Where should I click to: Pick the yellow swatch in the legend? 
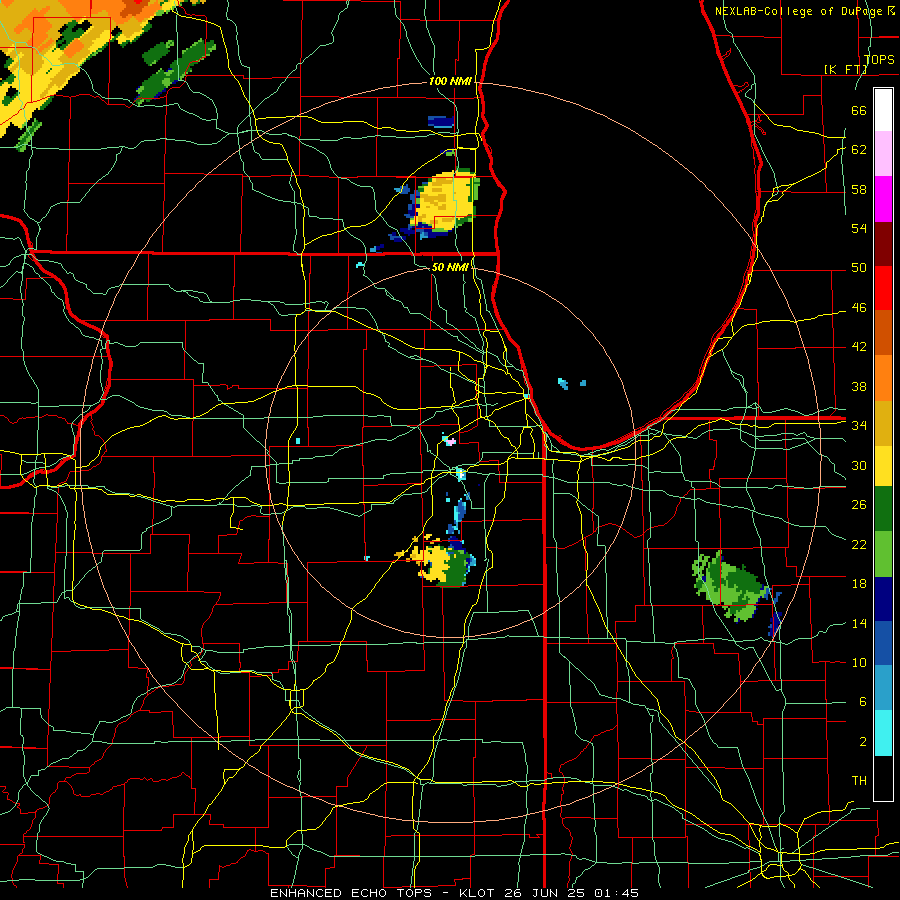[883, 465]
